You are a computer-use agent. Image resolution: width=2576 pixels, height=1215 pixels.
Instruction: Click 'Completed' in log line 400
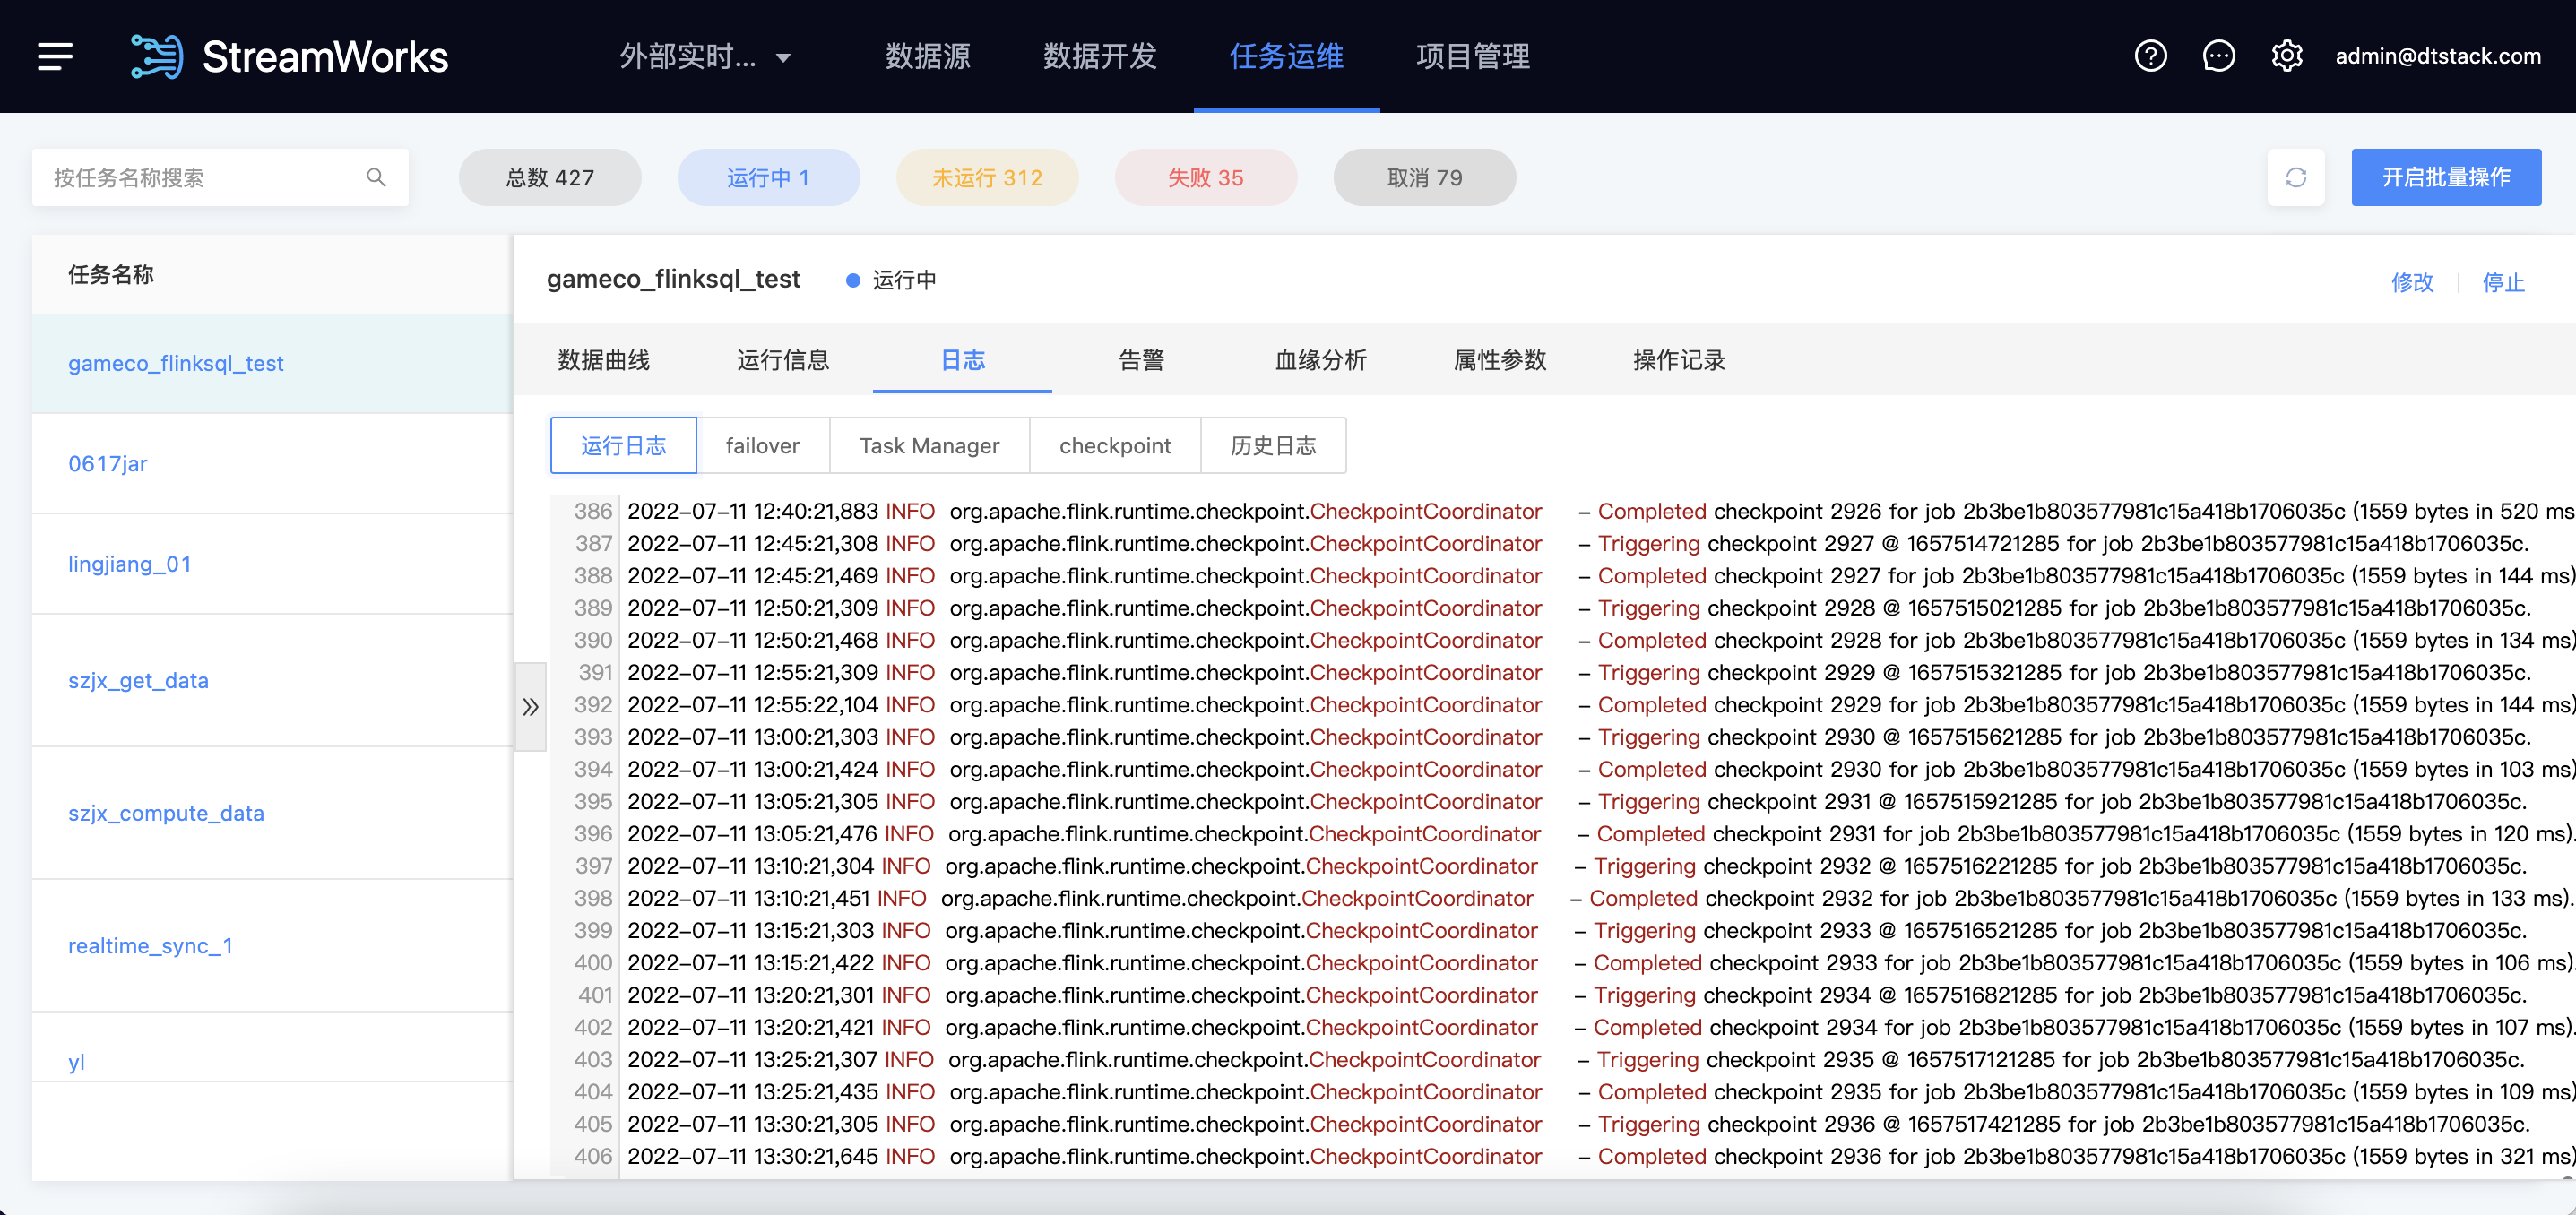[x=1648, y=963]
